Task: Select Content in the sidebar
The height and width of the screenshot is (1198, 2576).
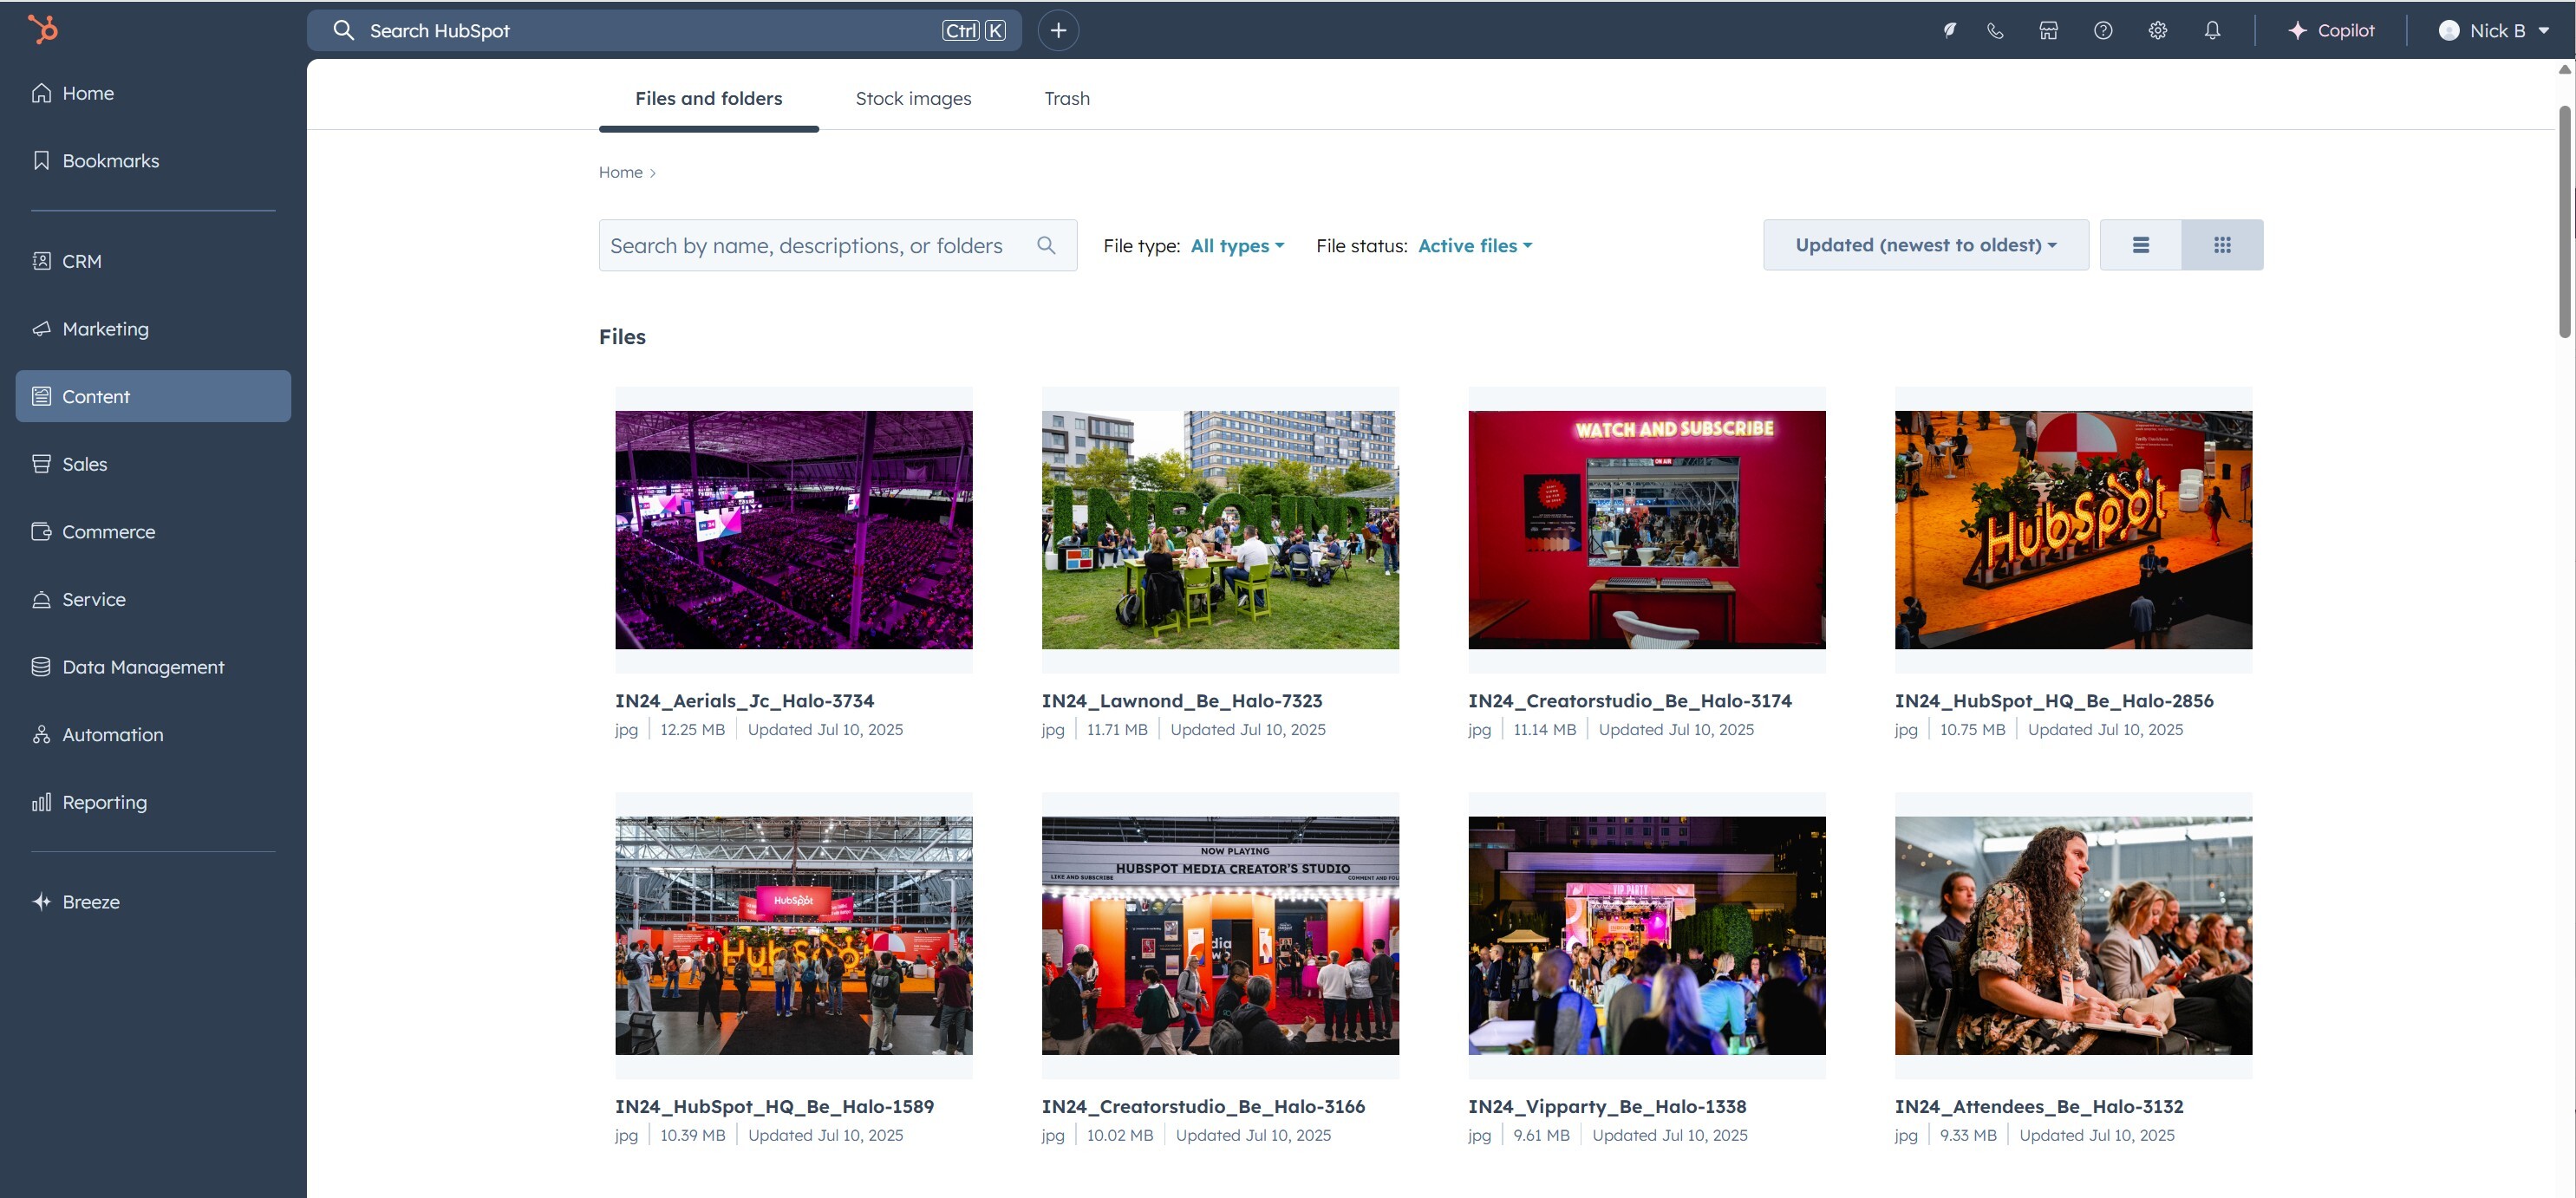Action: click(x=153, y=396)
